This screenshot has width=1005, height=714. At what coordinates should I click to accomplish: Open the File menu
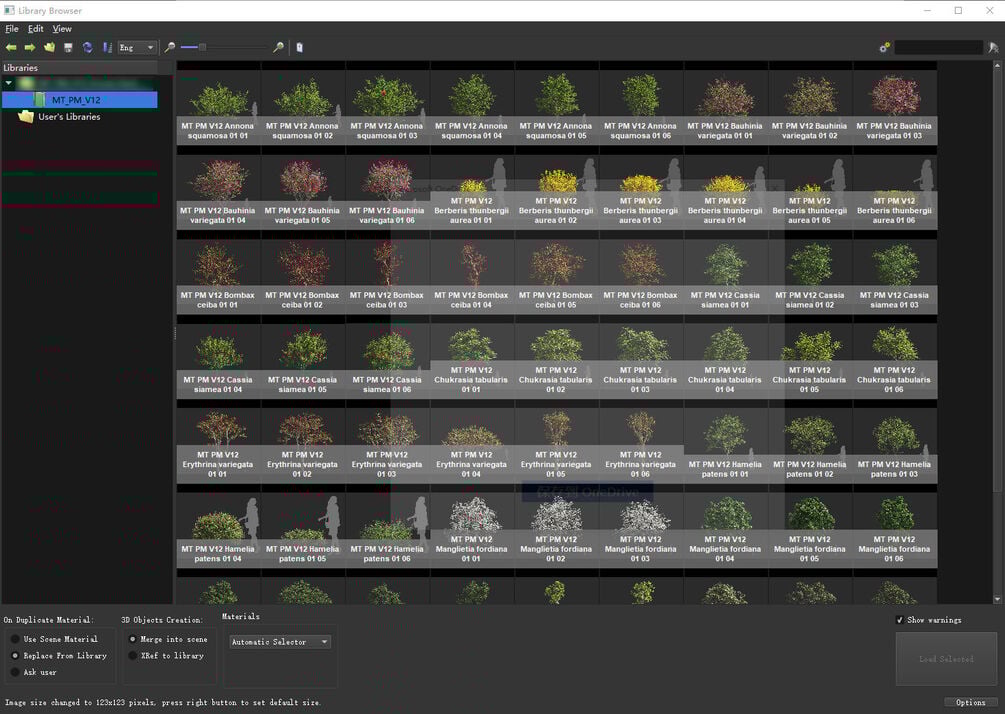pyautogui.click(x=12, y=29)
